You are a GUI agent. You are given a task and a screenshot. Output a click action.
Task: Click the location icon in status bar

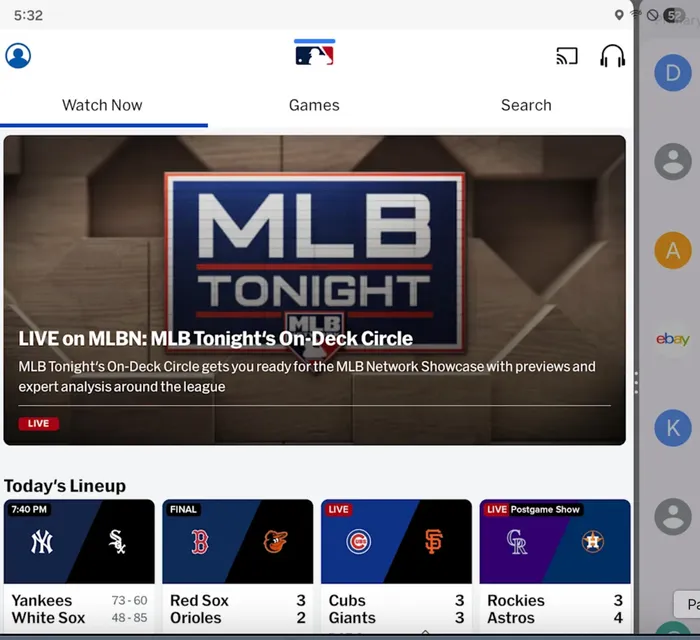(x=619, y=15)
